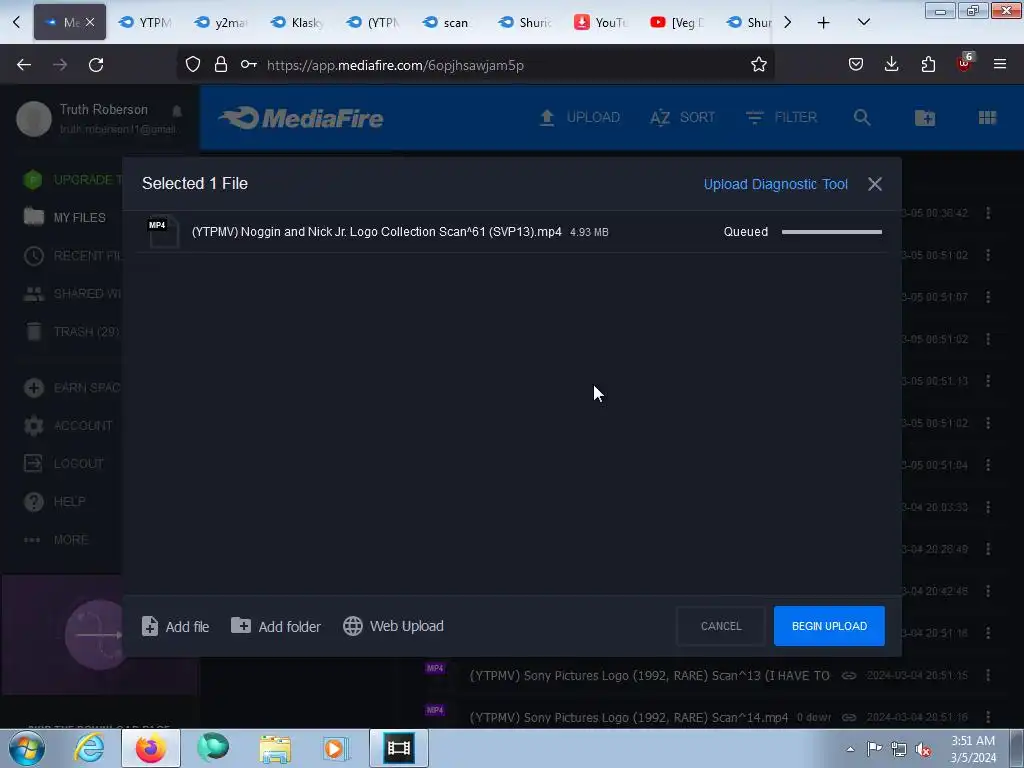Switch to grid view icon
Viewport: 1024px width, 768px height.
pos(987,118)
